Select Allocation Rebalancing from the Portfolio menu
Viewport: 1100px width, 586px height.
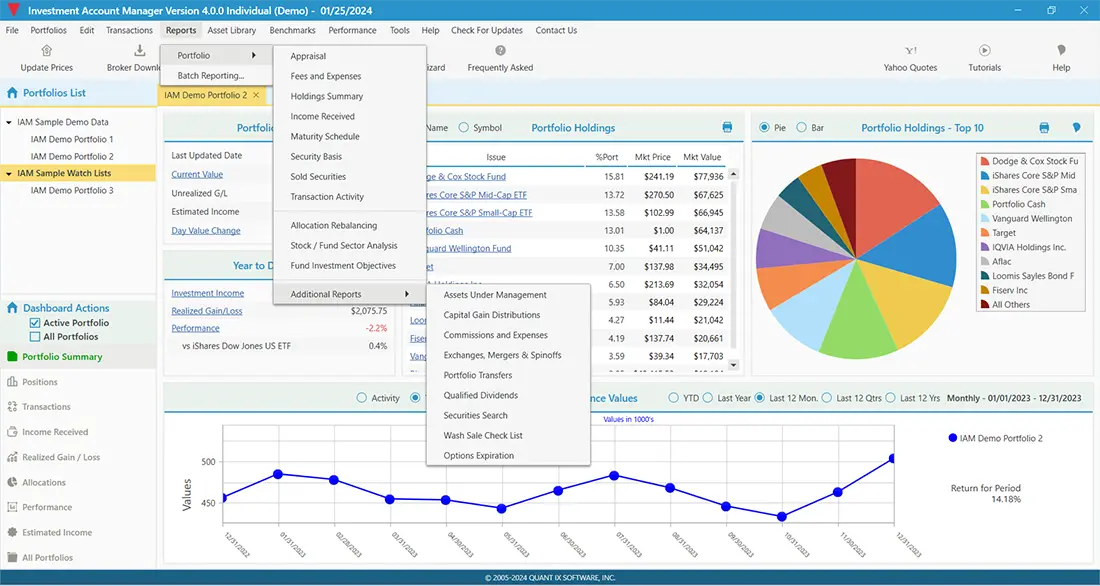click(333, 226)
